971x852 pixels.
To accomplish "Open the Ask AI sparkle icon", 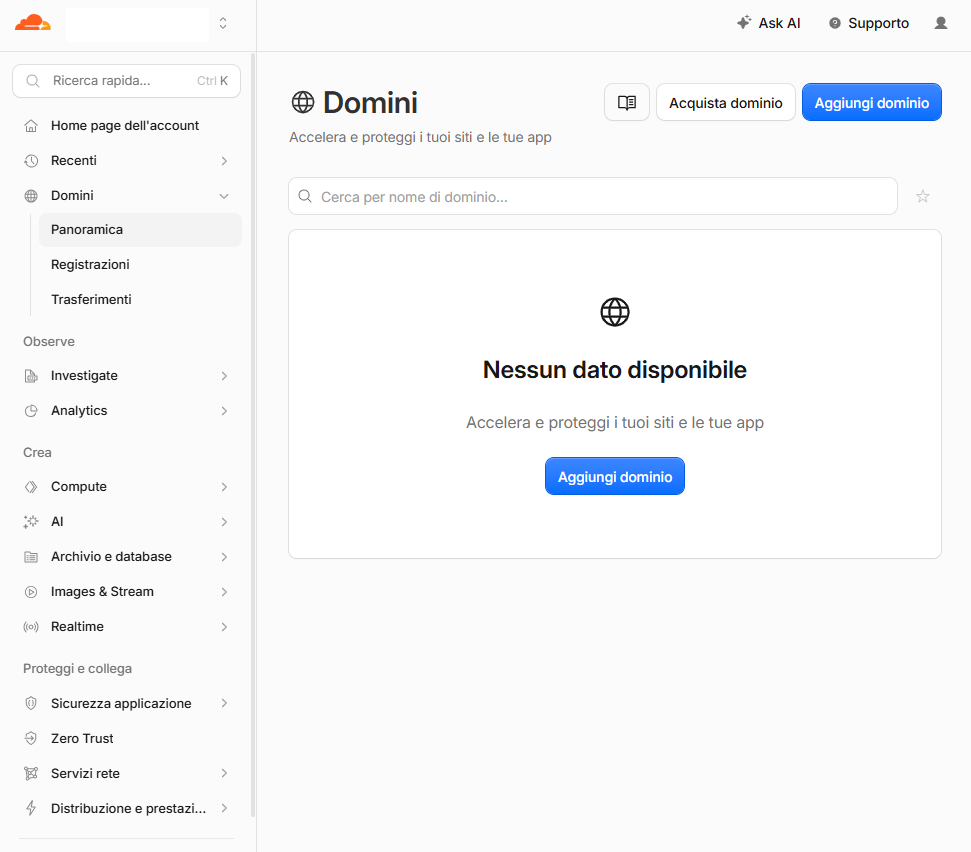I will (744, 23).
